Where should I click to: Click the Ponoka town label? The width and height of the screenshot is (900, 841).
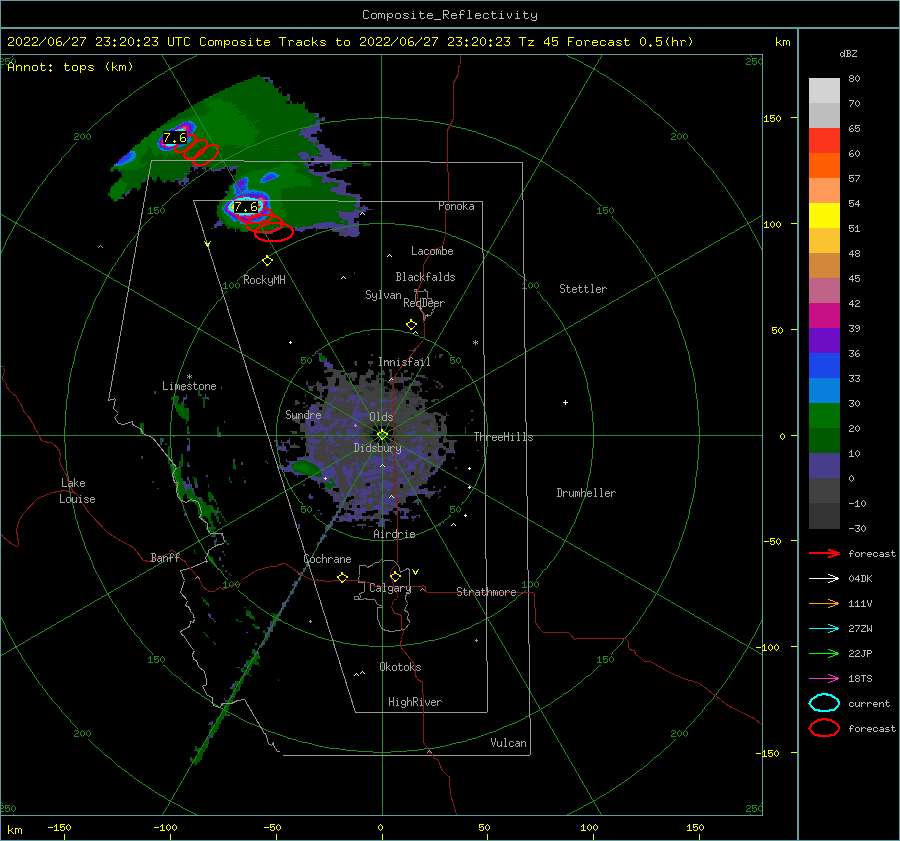[x=456, y=206]
